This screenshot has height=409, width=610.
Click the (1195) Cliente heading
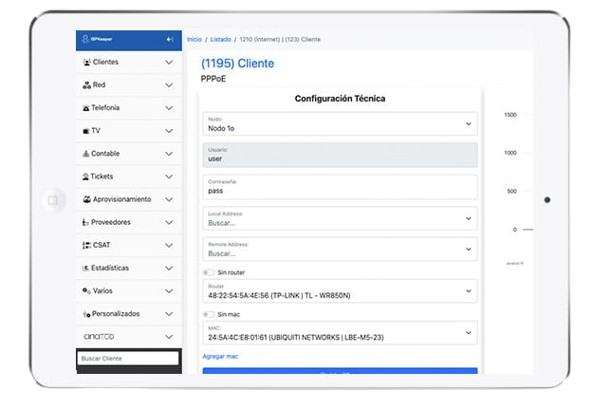point(237,63)
